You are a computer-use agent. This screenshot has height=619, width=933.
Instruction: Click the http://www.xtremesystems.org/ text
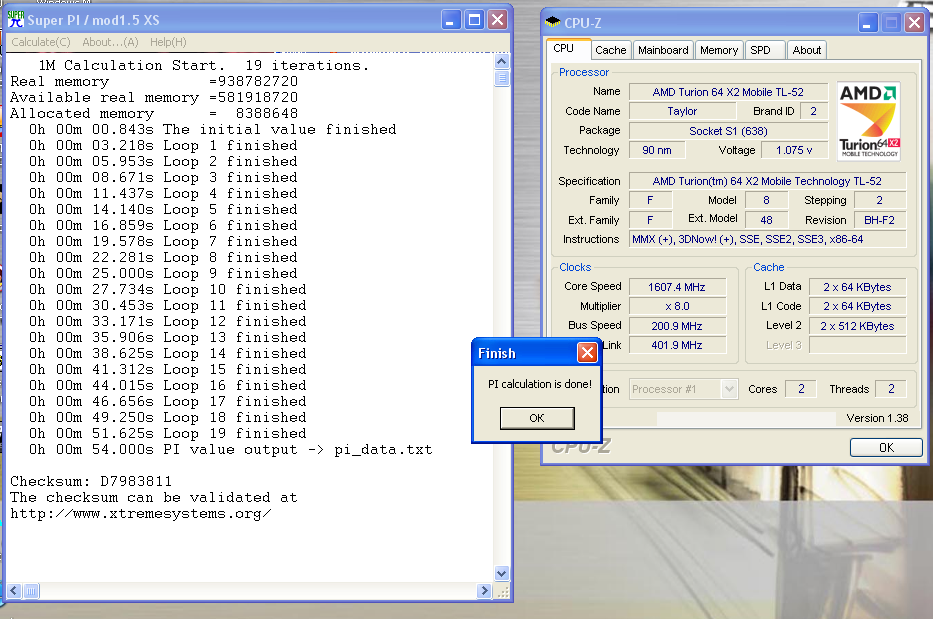pos(141,513)
